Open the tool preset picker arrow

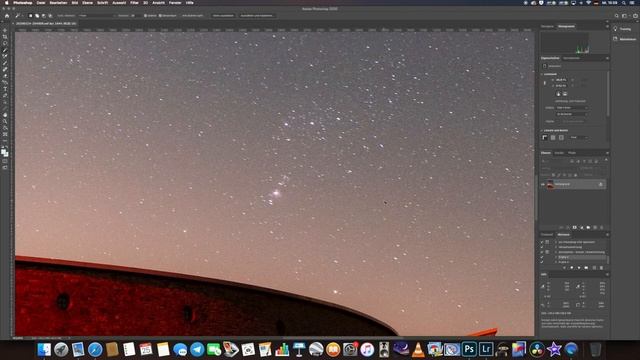click(22, 16)
